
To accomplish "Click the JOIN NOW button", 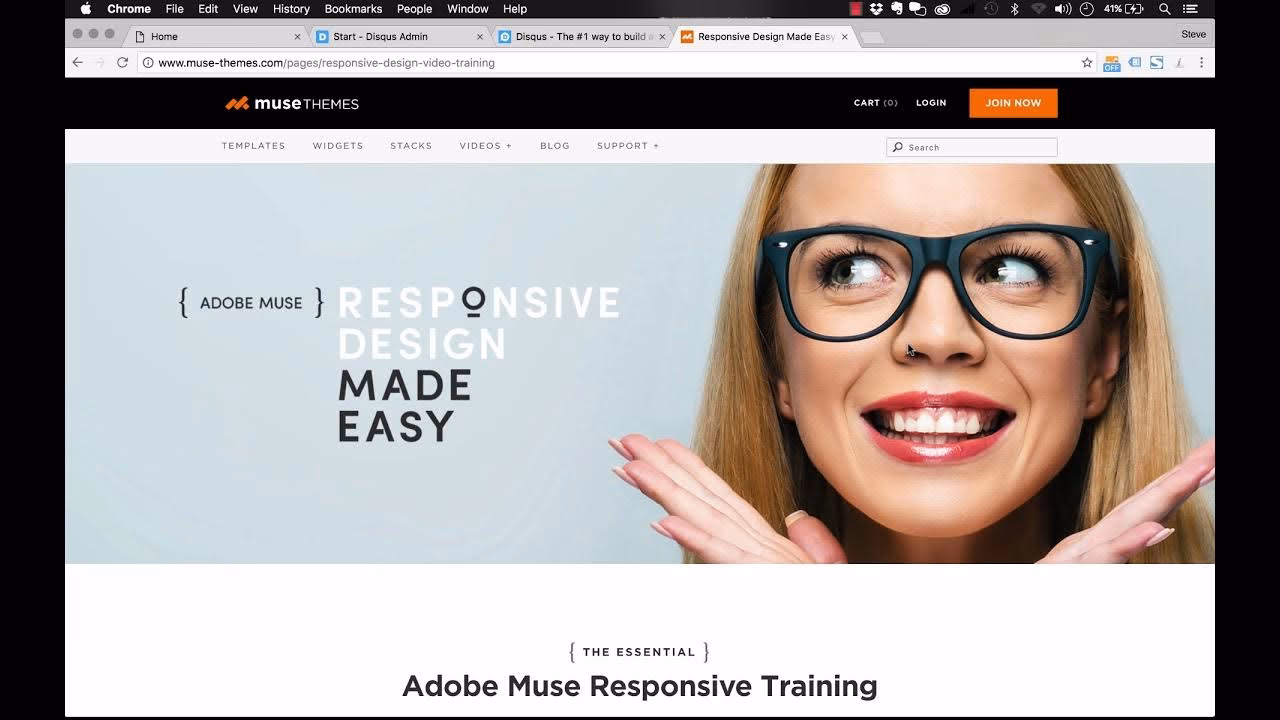I will [1013, 103].
